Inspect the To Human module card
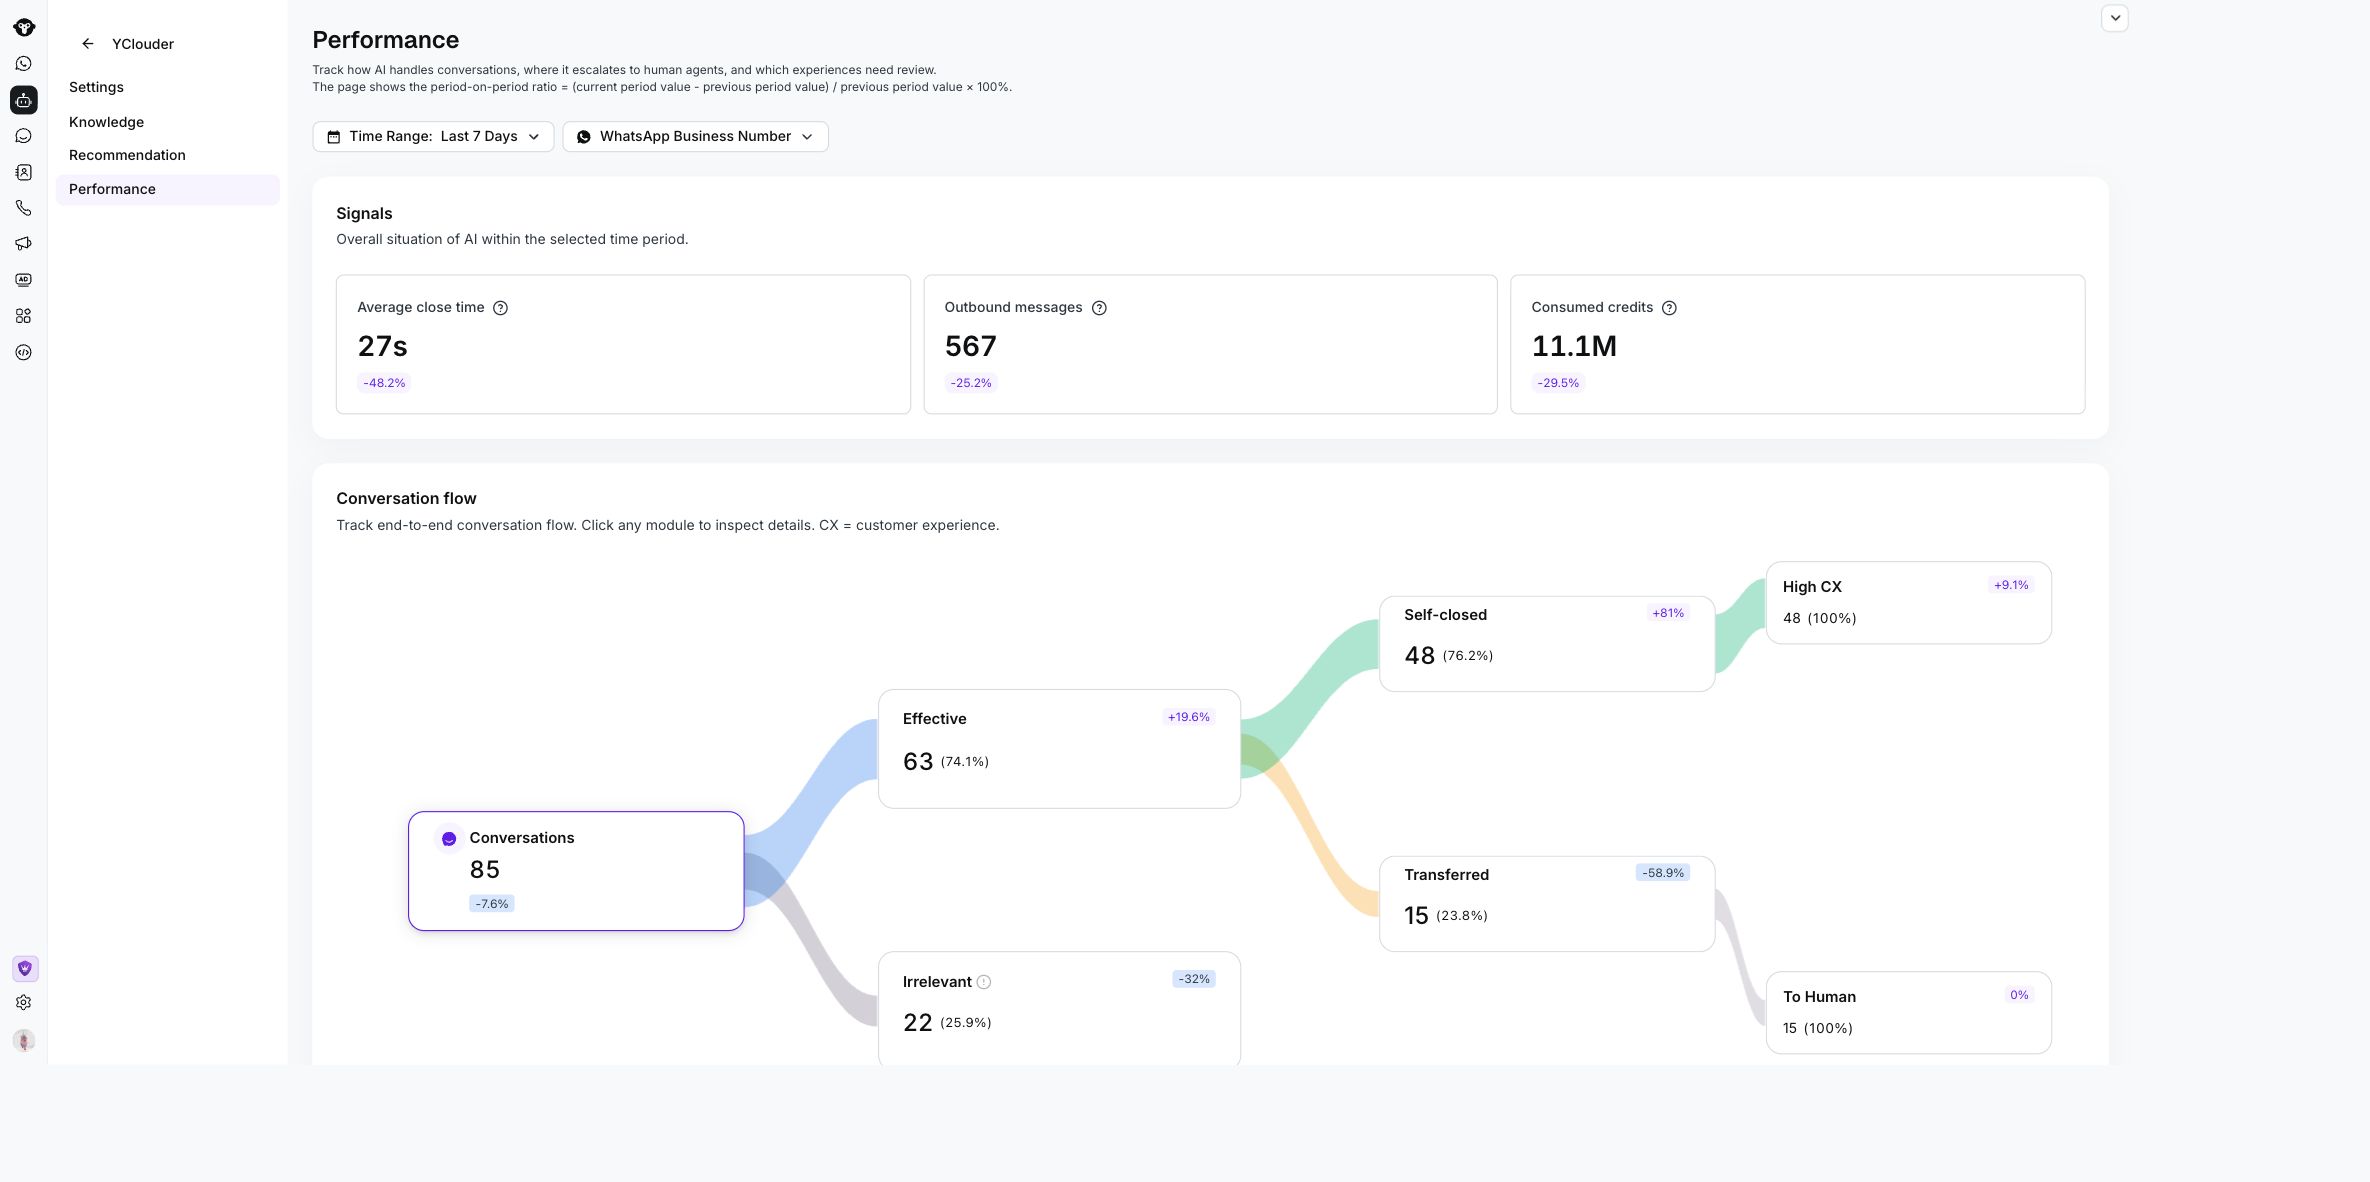The image size is (2370, 1182). (1908, 1013)
